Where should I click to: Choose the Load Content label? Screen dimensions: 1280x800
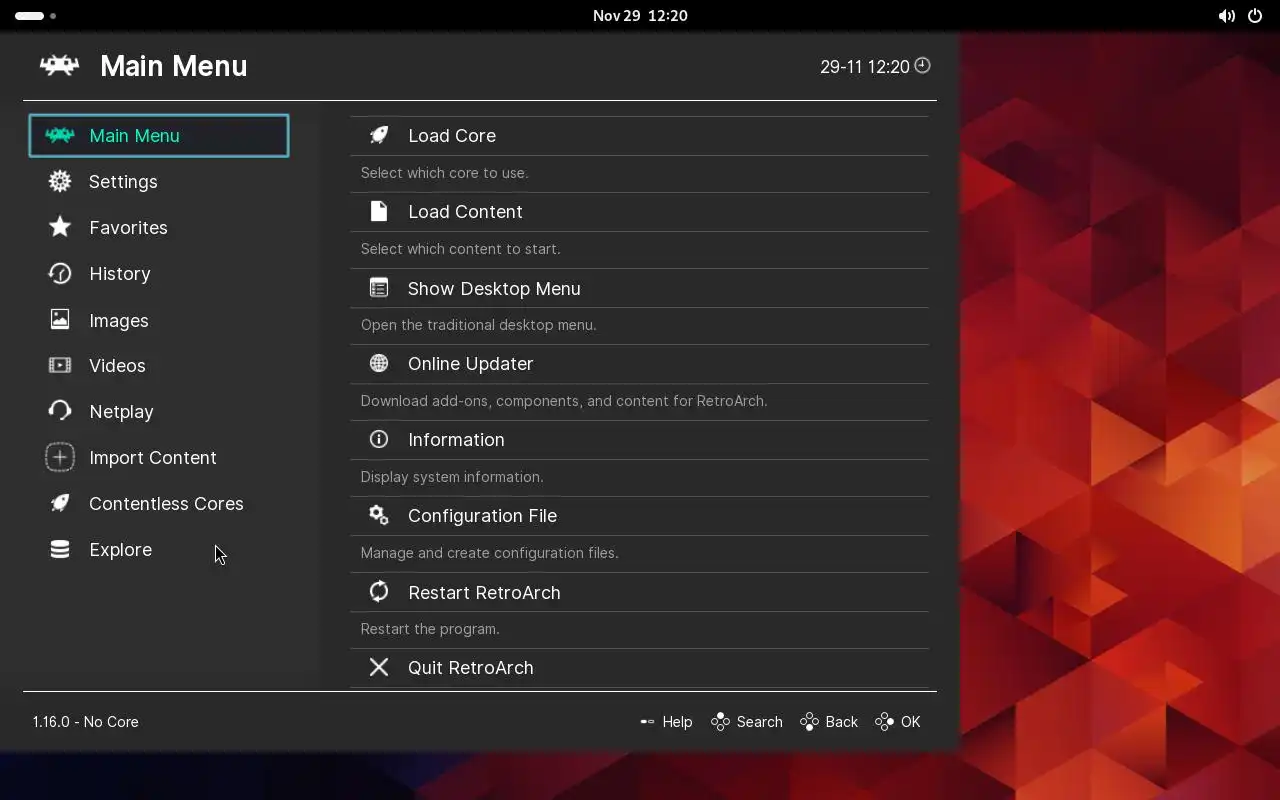pyautogui.click(x=465, y=212)
